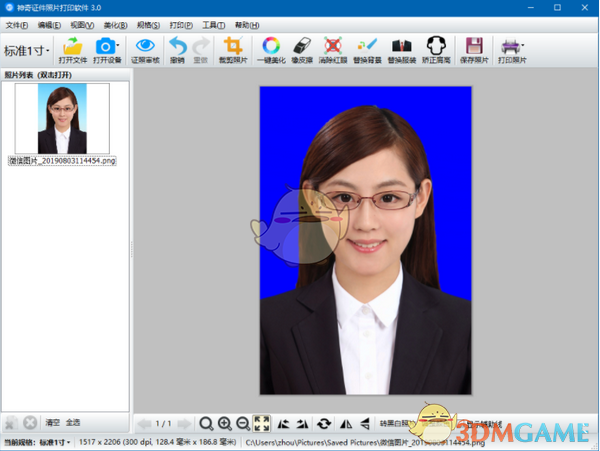
Task: Select the photo thumbnail in 照片列表
Action: (61, 118)
